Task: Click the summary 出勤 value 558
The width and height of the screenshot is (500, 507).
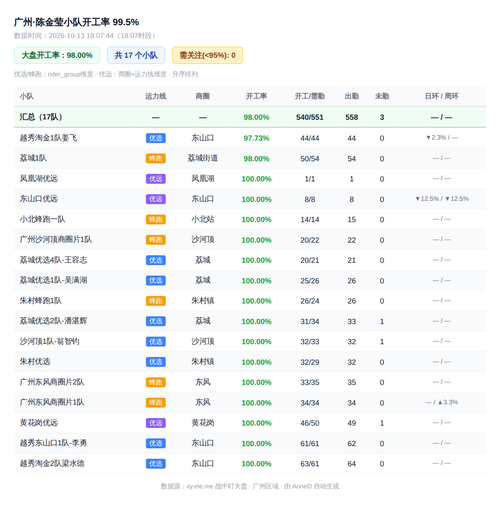Action: (x=352, y=117)
